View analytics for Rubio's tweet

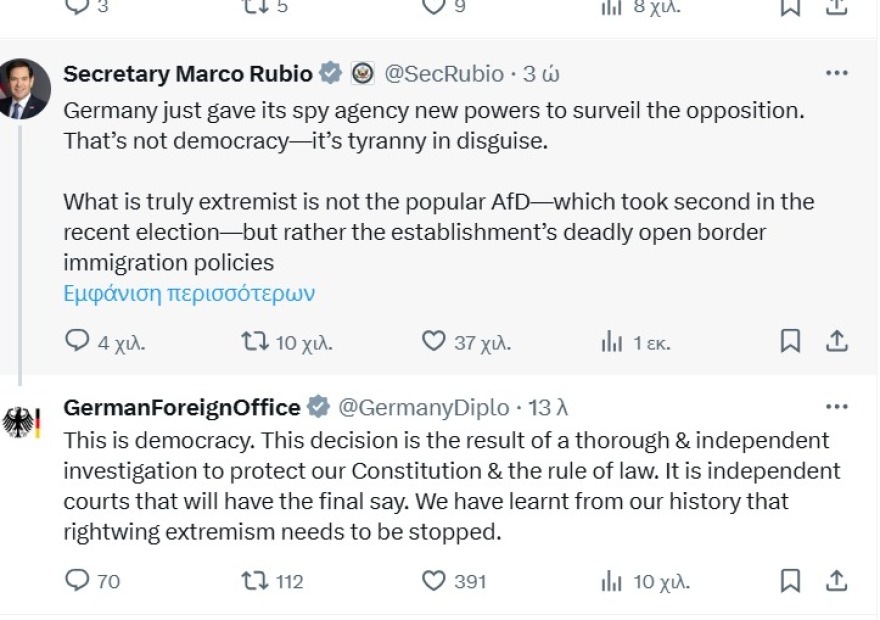[x=611, y=342]
